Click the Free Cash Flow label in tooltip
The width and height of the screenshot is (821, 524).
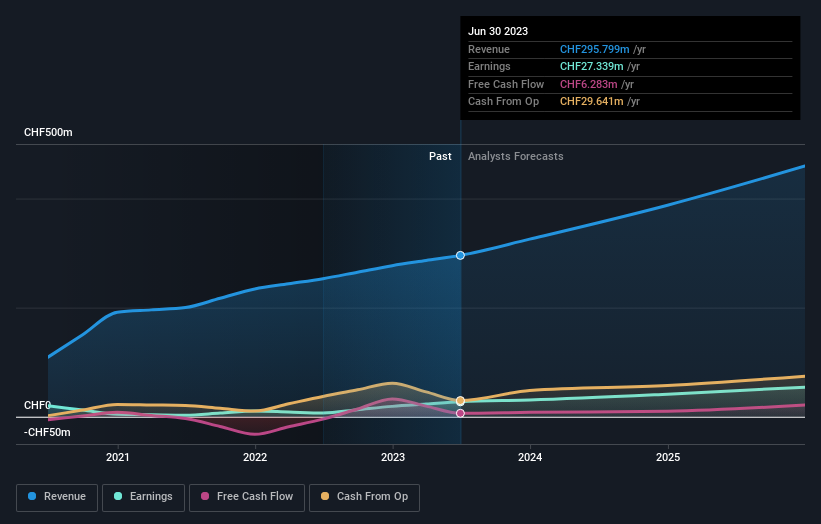tap(506, 84)
